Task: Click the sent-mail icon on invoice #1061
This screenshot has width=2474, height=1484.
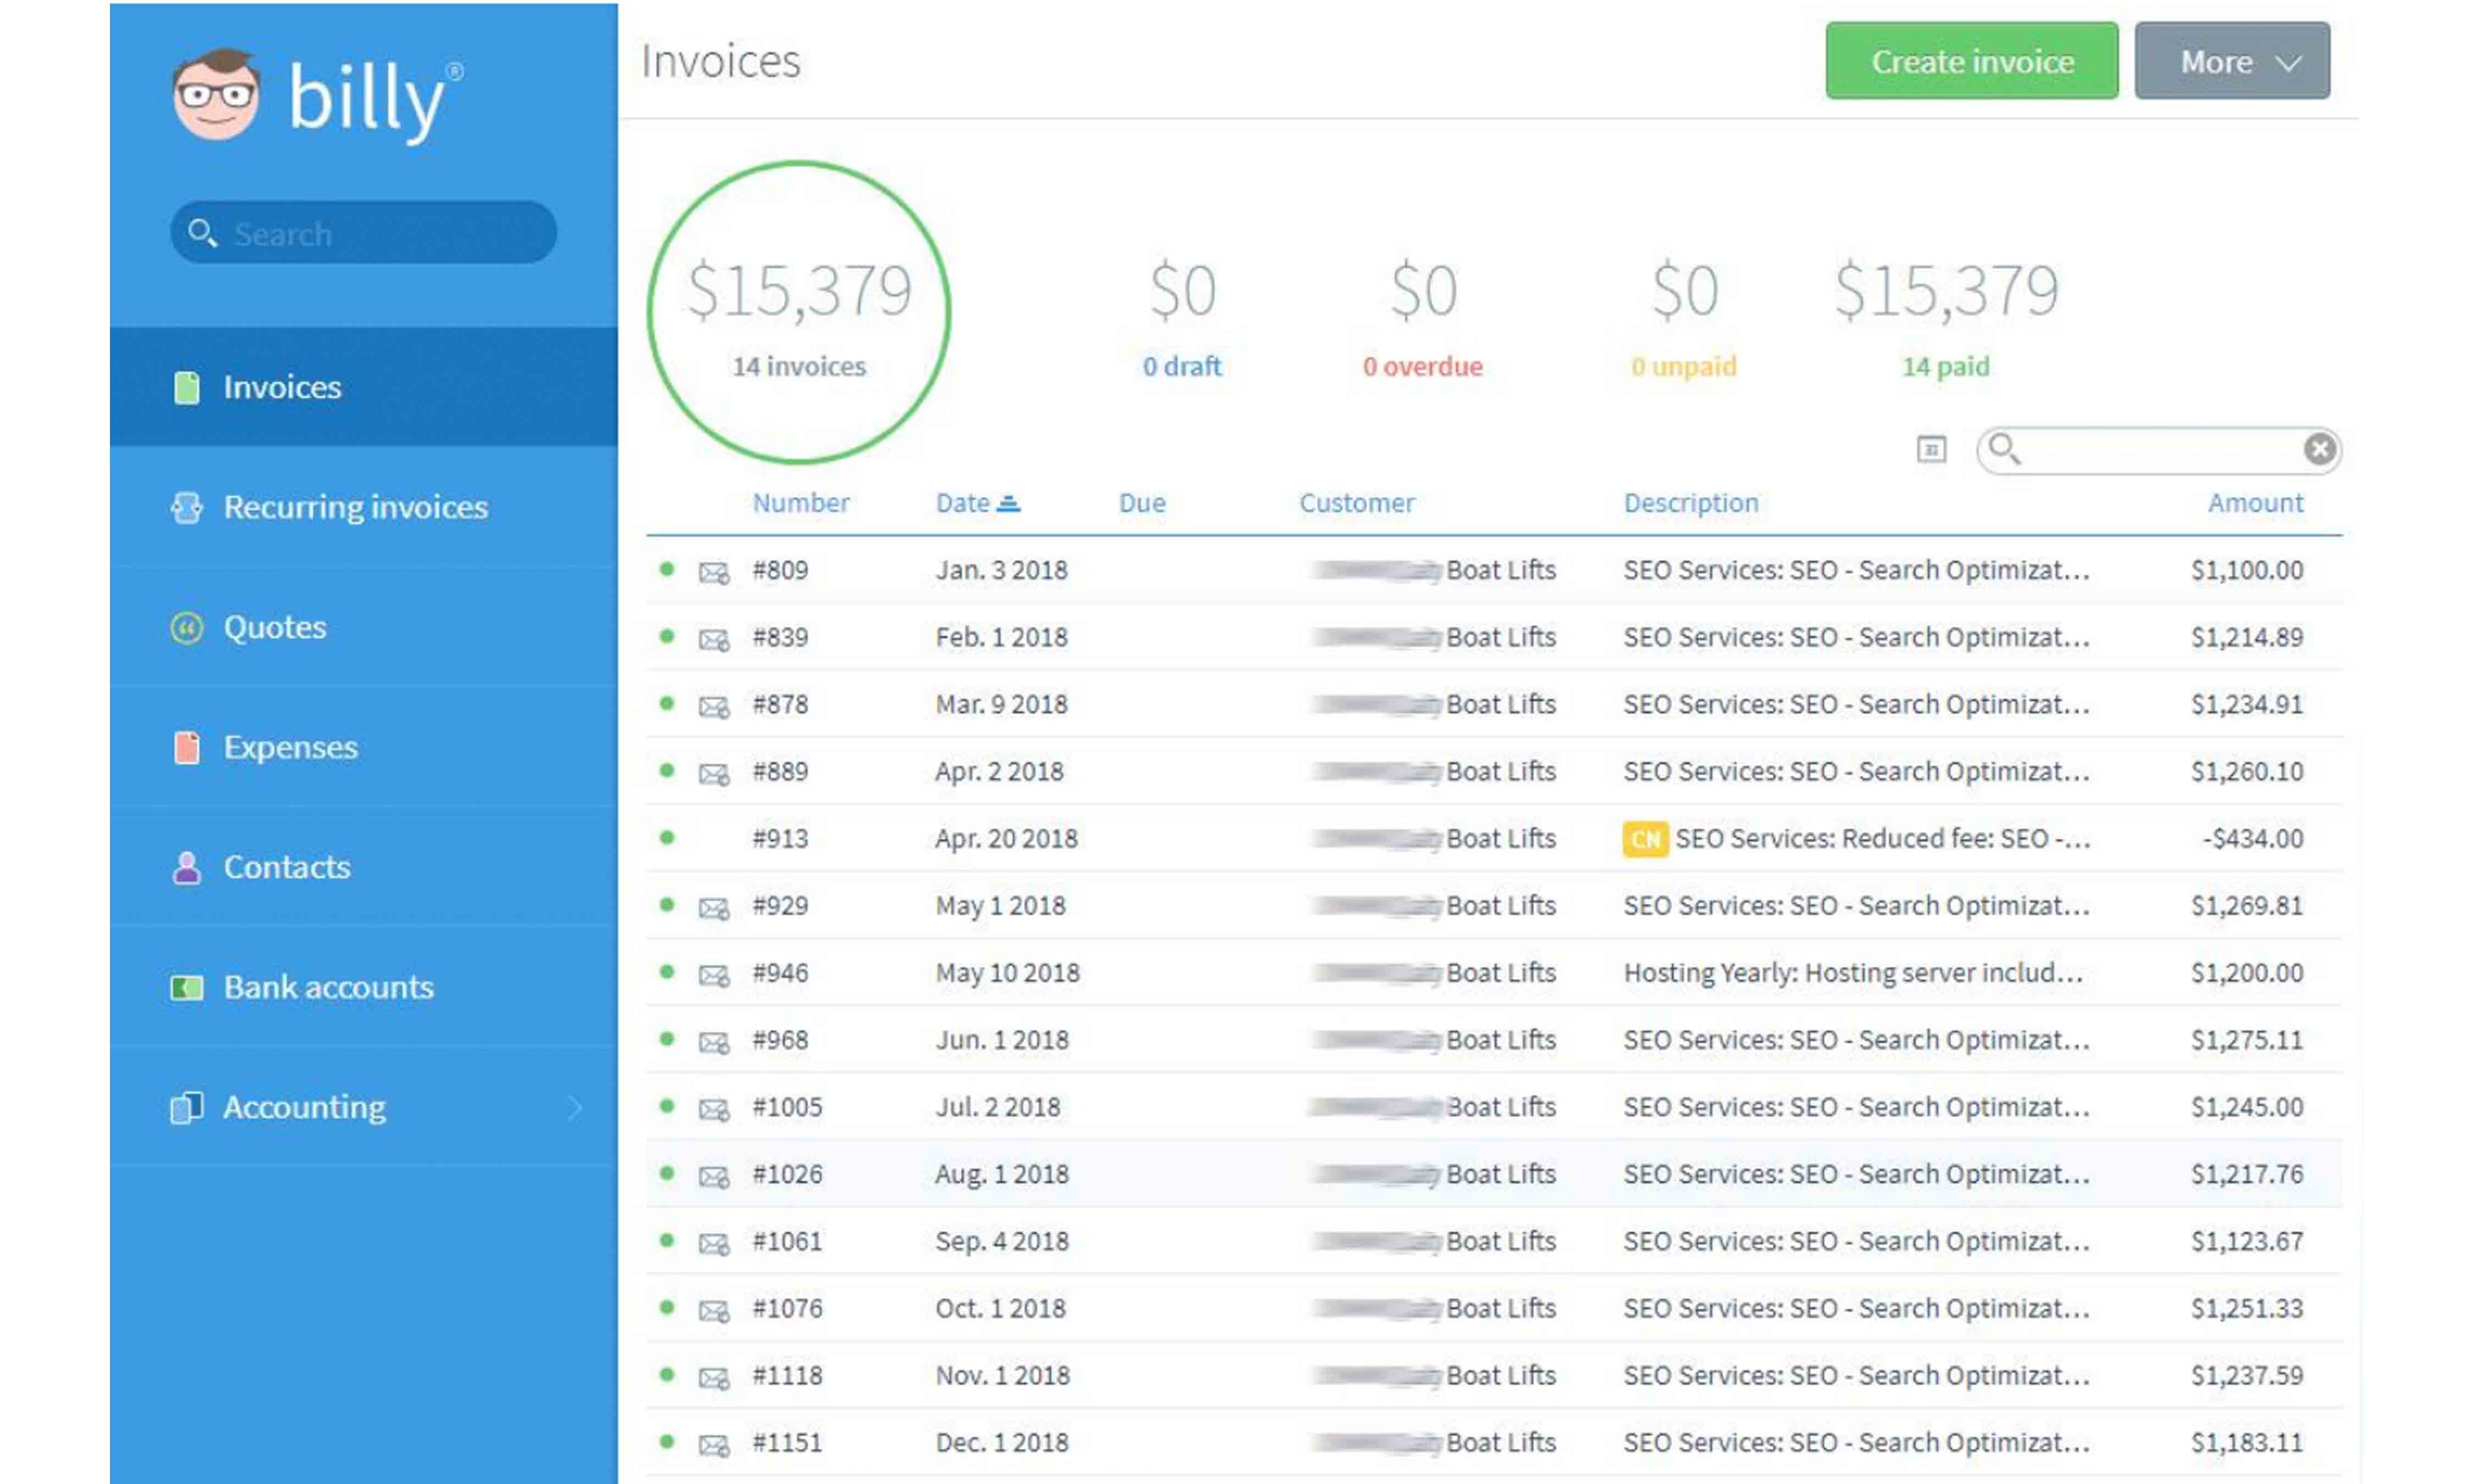Action: 713,1243
